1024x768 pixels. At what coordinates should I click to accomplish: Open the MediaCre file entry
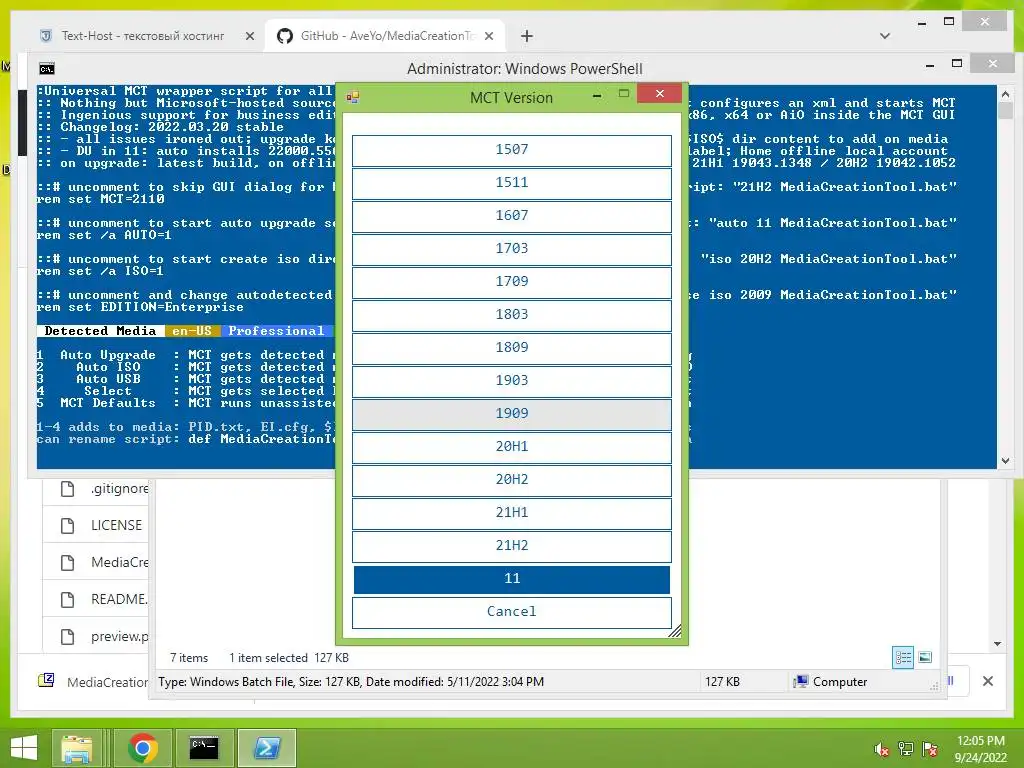(120, 562)
